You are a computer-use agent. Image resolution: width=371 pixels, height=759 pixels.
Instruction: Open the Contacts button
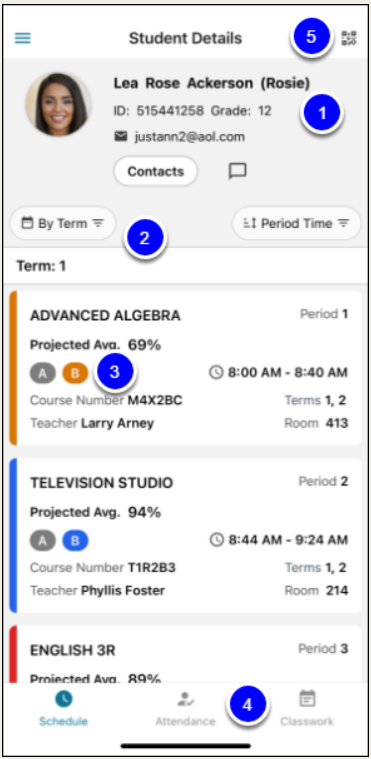[155, 171]
